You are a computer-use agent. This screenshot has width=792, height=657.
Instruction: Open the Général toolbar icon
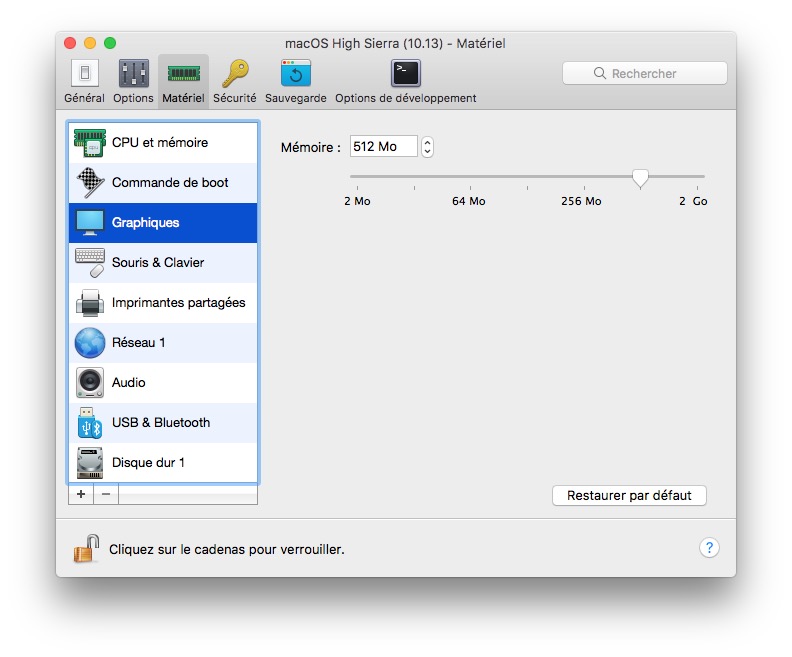click(x=84, y=73)
